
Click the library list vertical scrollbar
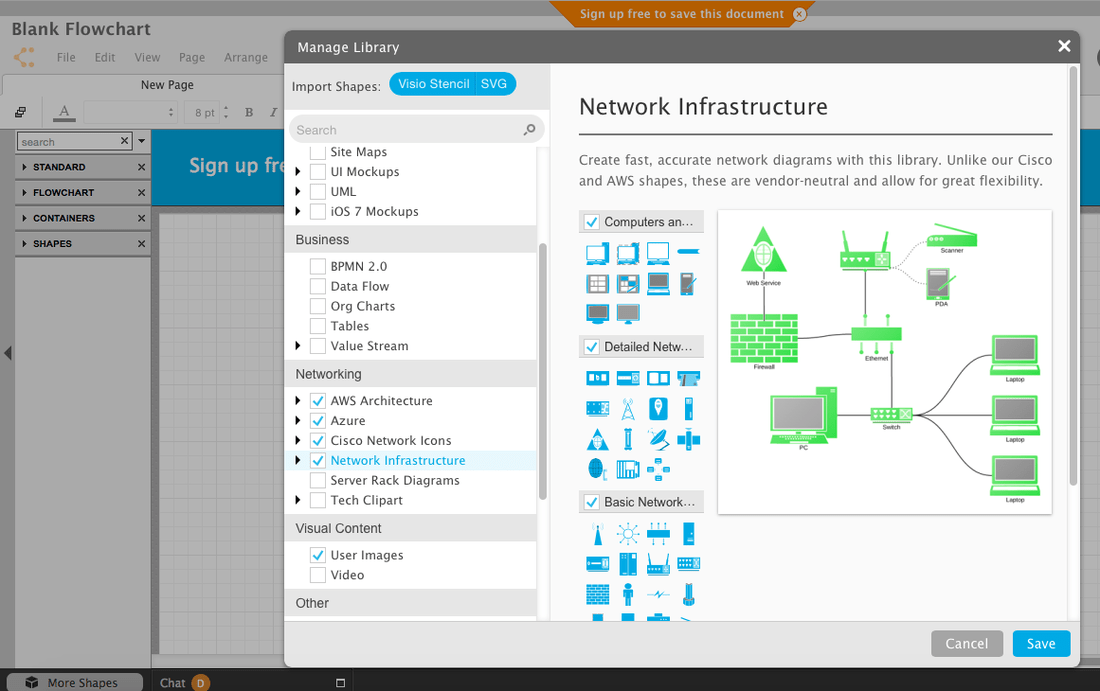[542, 371]
